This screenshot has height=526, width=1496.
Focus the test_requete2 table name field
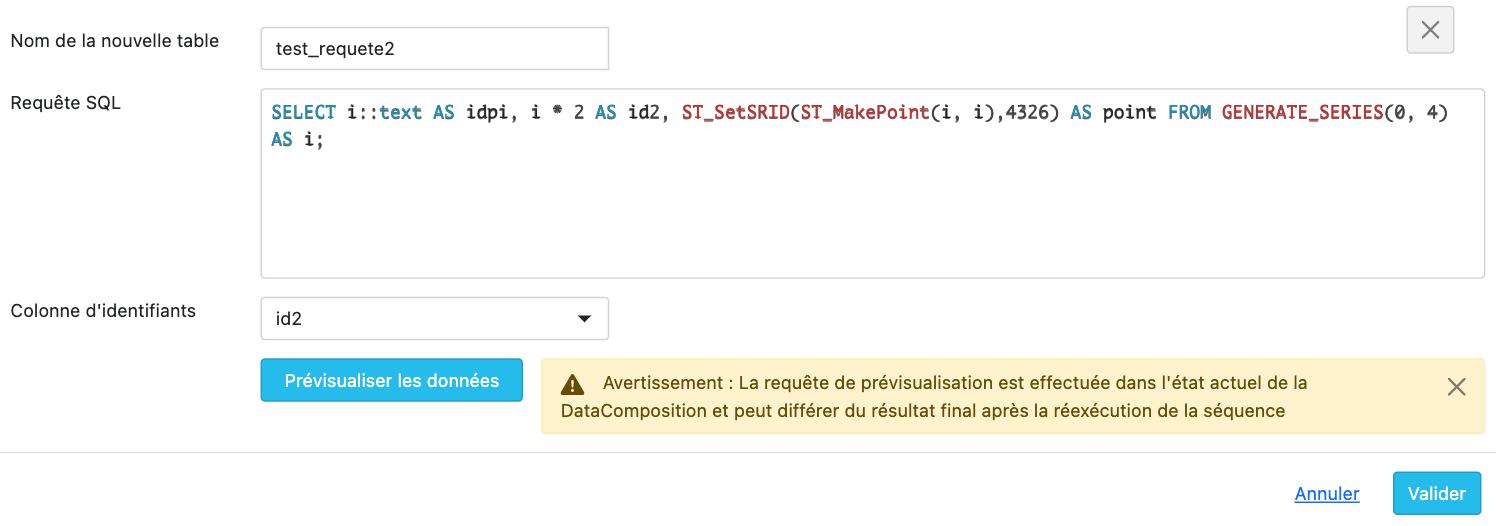(x=434, y=48)
